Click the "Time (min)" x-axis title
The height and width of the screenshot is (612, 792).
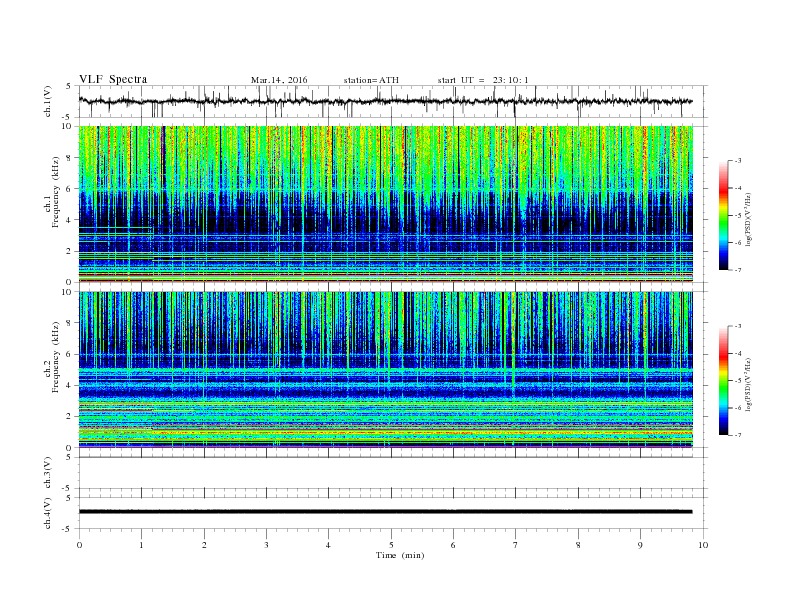point(400,555)
